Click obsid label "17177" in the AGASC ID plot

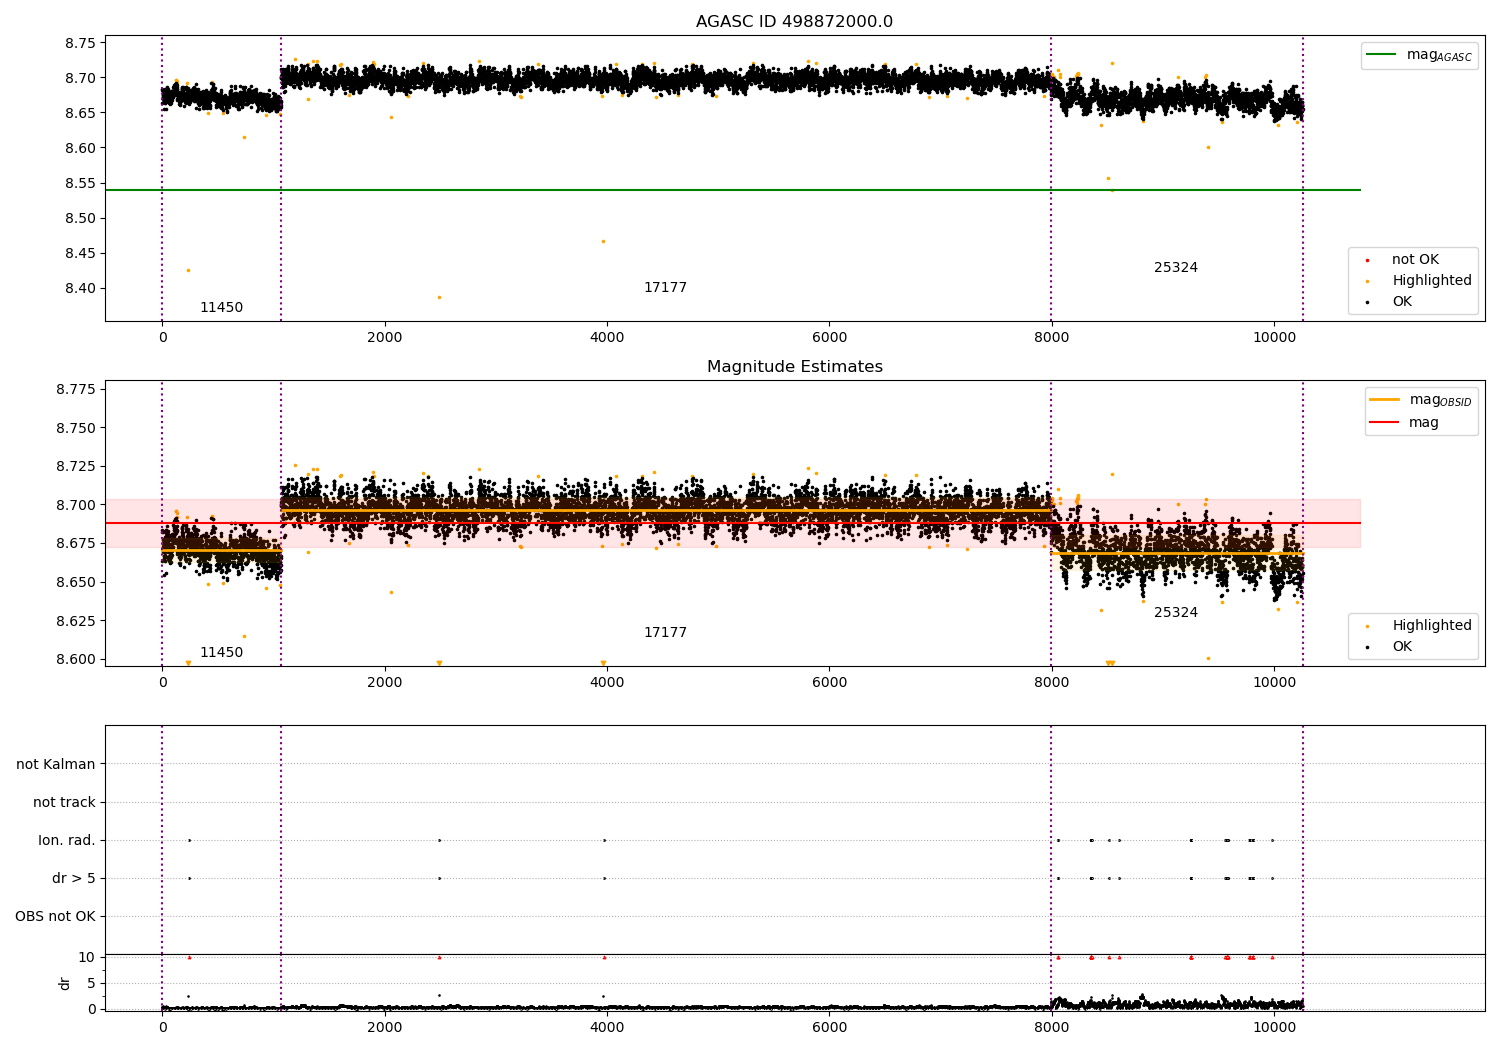pos(665,288)
